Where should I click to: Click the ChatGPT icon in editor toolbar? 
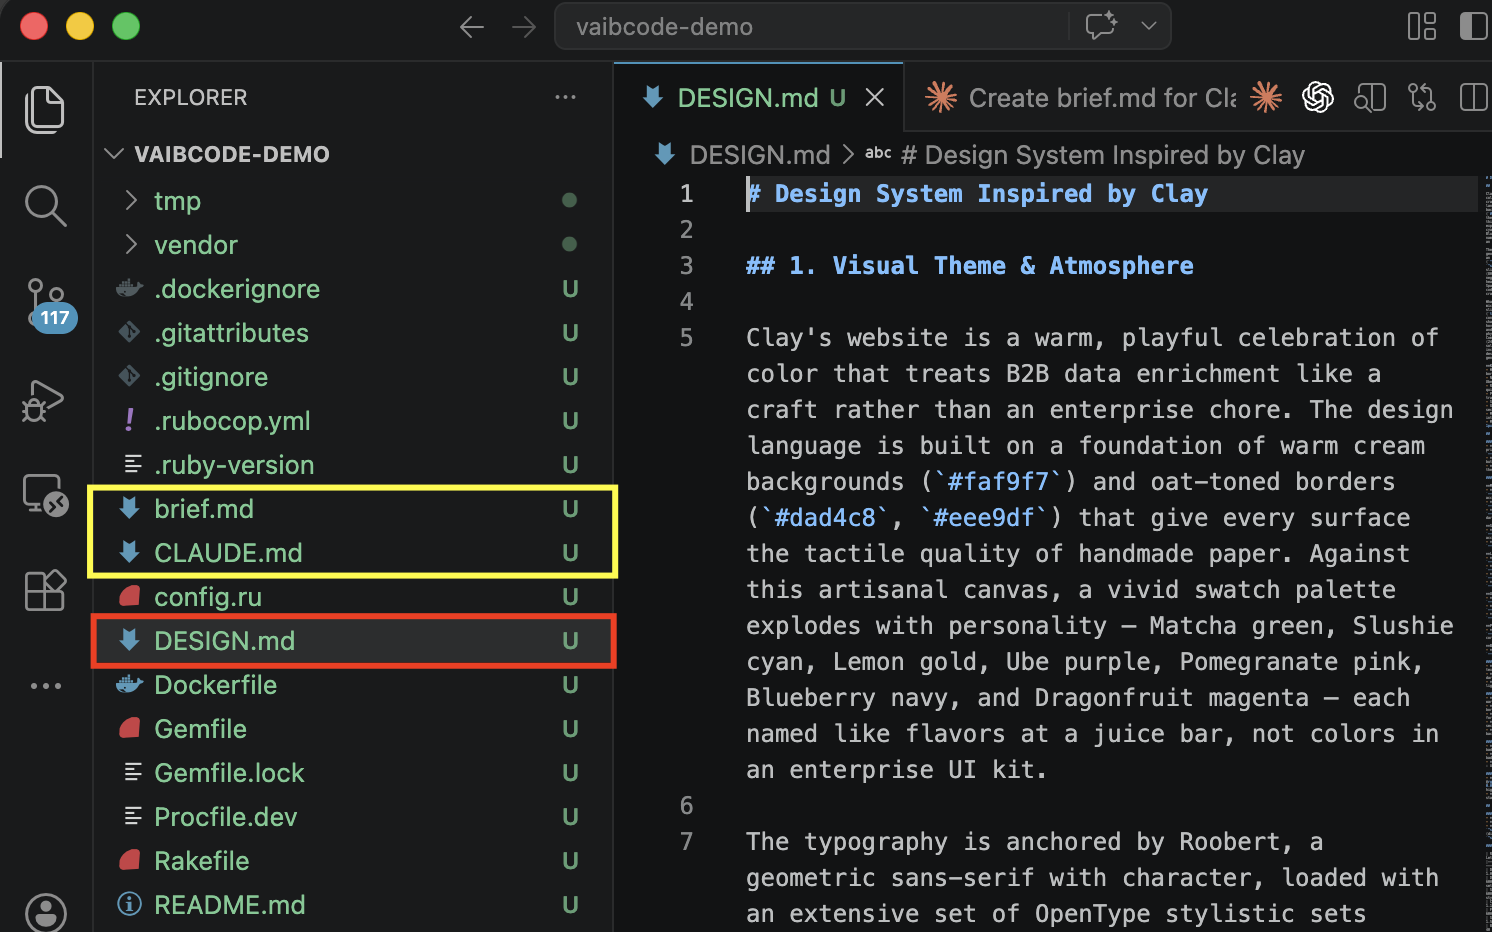click(x=1318, y=97)
